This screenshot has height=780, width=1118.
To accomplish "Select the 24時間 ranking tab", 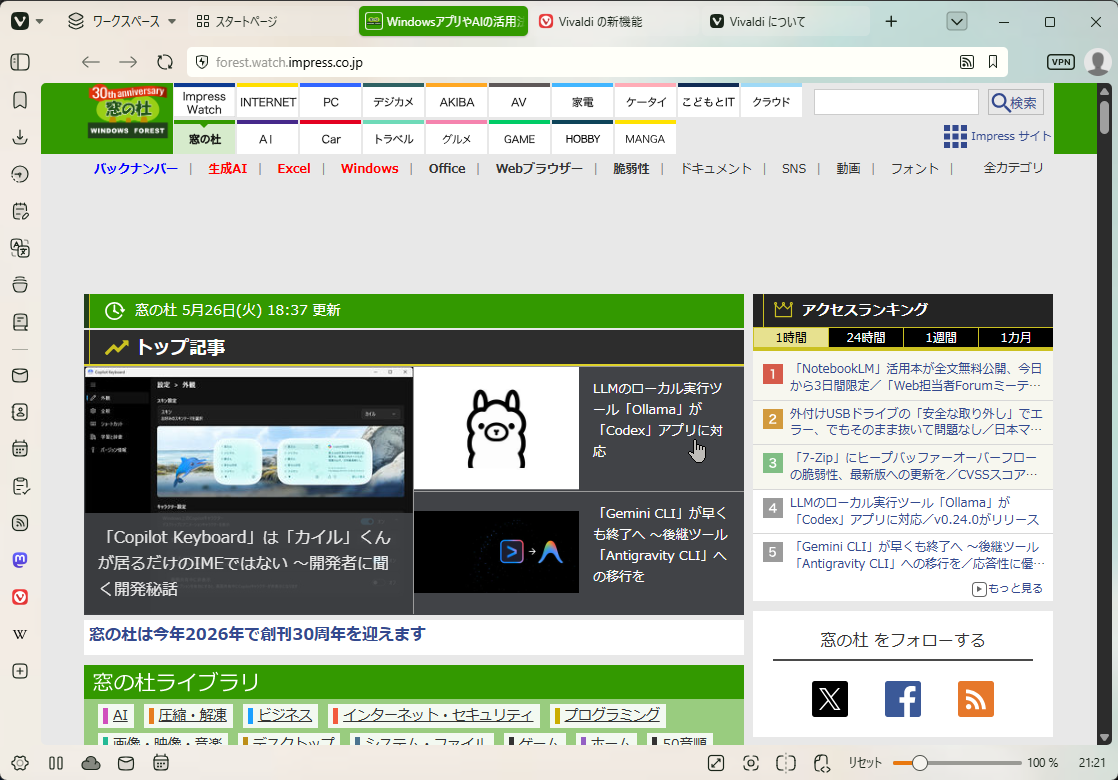I will click(x=866, y=337).
